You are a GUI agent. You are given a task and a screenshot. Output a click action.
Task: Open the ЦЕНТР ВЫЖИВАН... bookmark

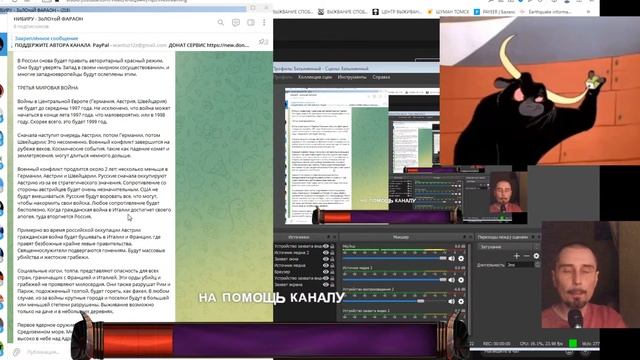coord(397,12)
